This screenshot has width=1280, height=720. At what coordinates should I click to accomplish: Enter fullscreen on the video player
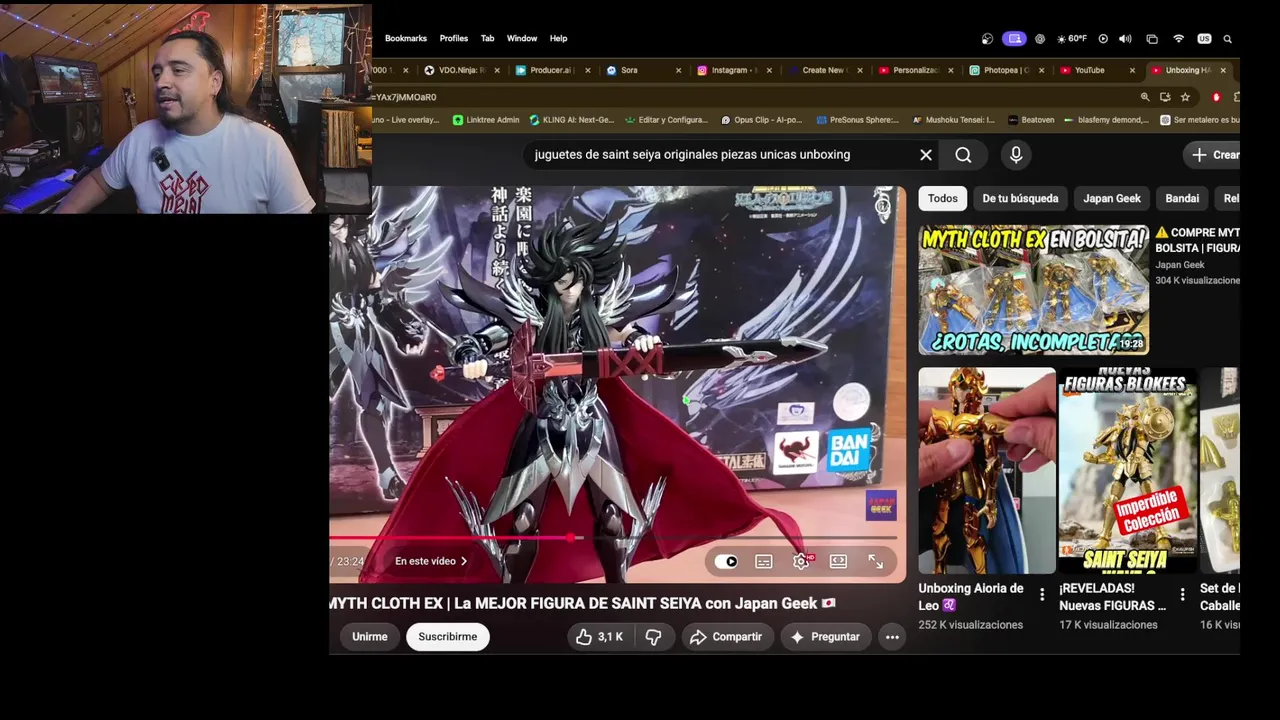pos(875,562)
